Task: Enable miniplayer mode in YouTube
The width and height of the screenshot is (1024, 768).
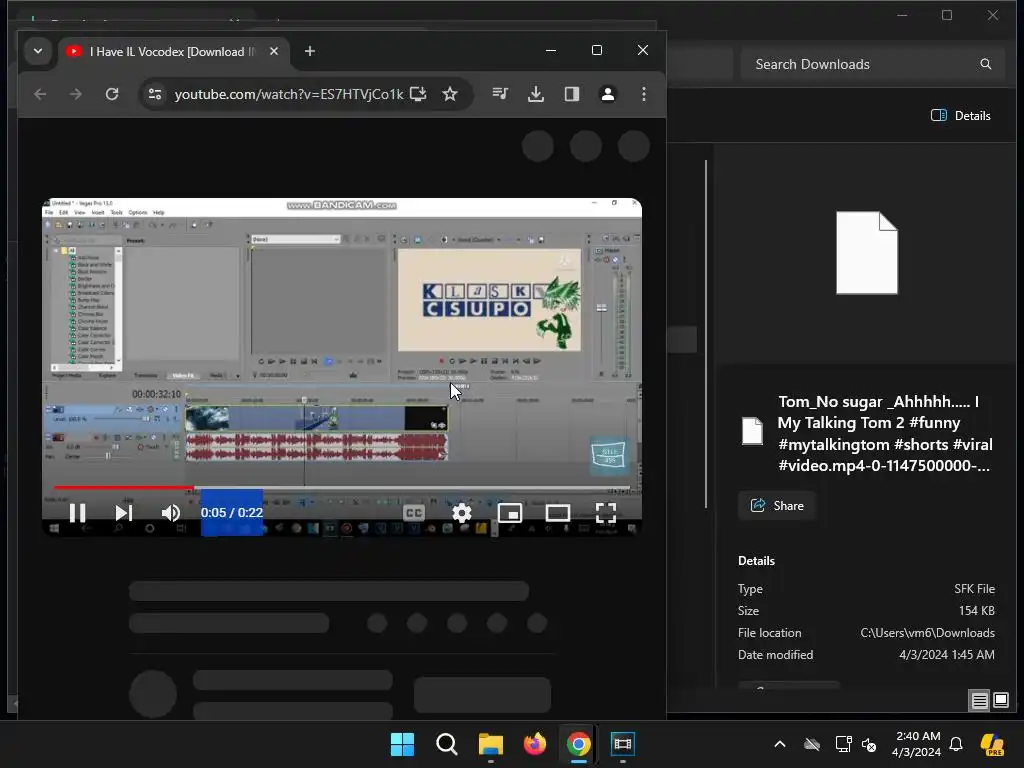Action: [x=509, y=513]
